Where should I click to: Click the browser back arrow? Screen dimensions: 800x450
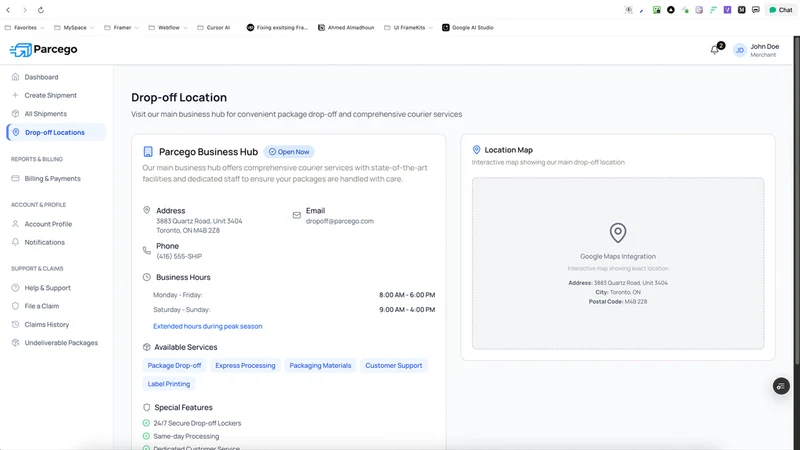(x=8, y=10)
